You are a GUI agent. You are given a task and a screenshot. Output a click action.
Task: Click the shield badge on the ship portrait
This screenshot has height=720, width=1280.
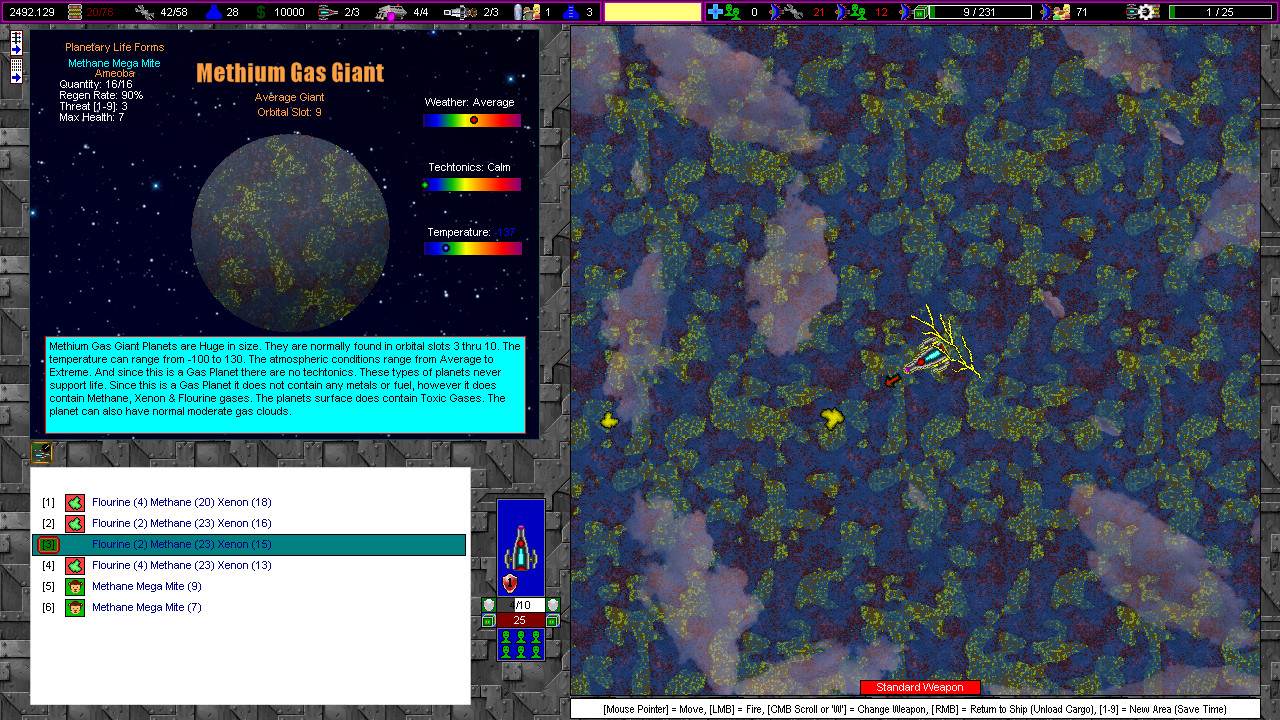click(512, 584)
